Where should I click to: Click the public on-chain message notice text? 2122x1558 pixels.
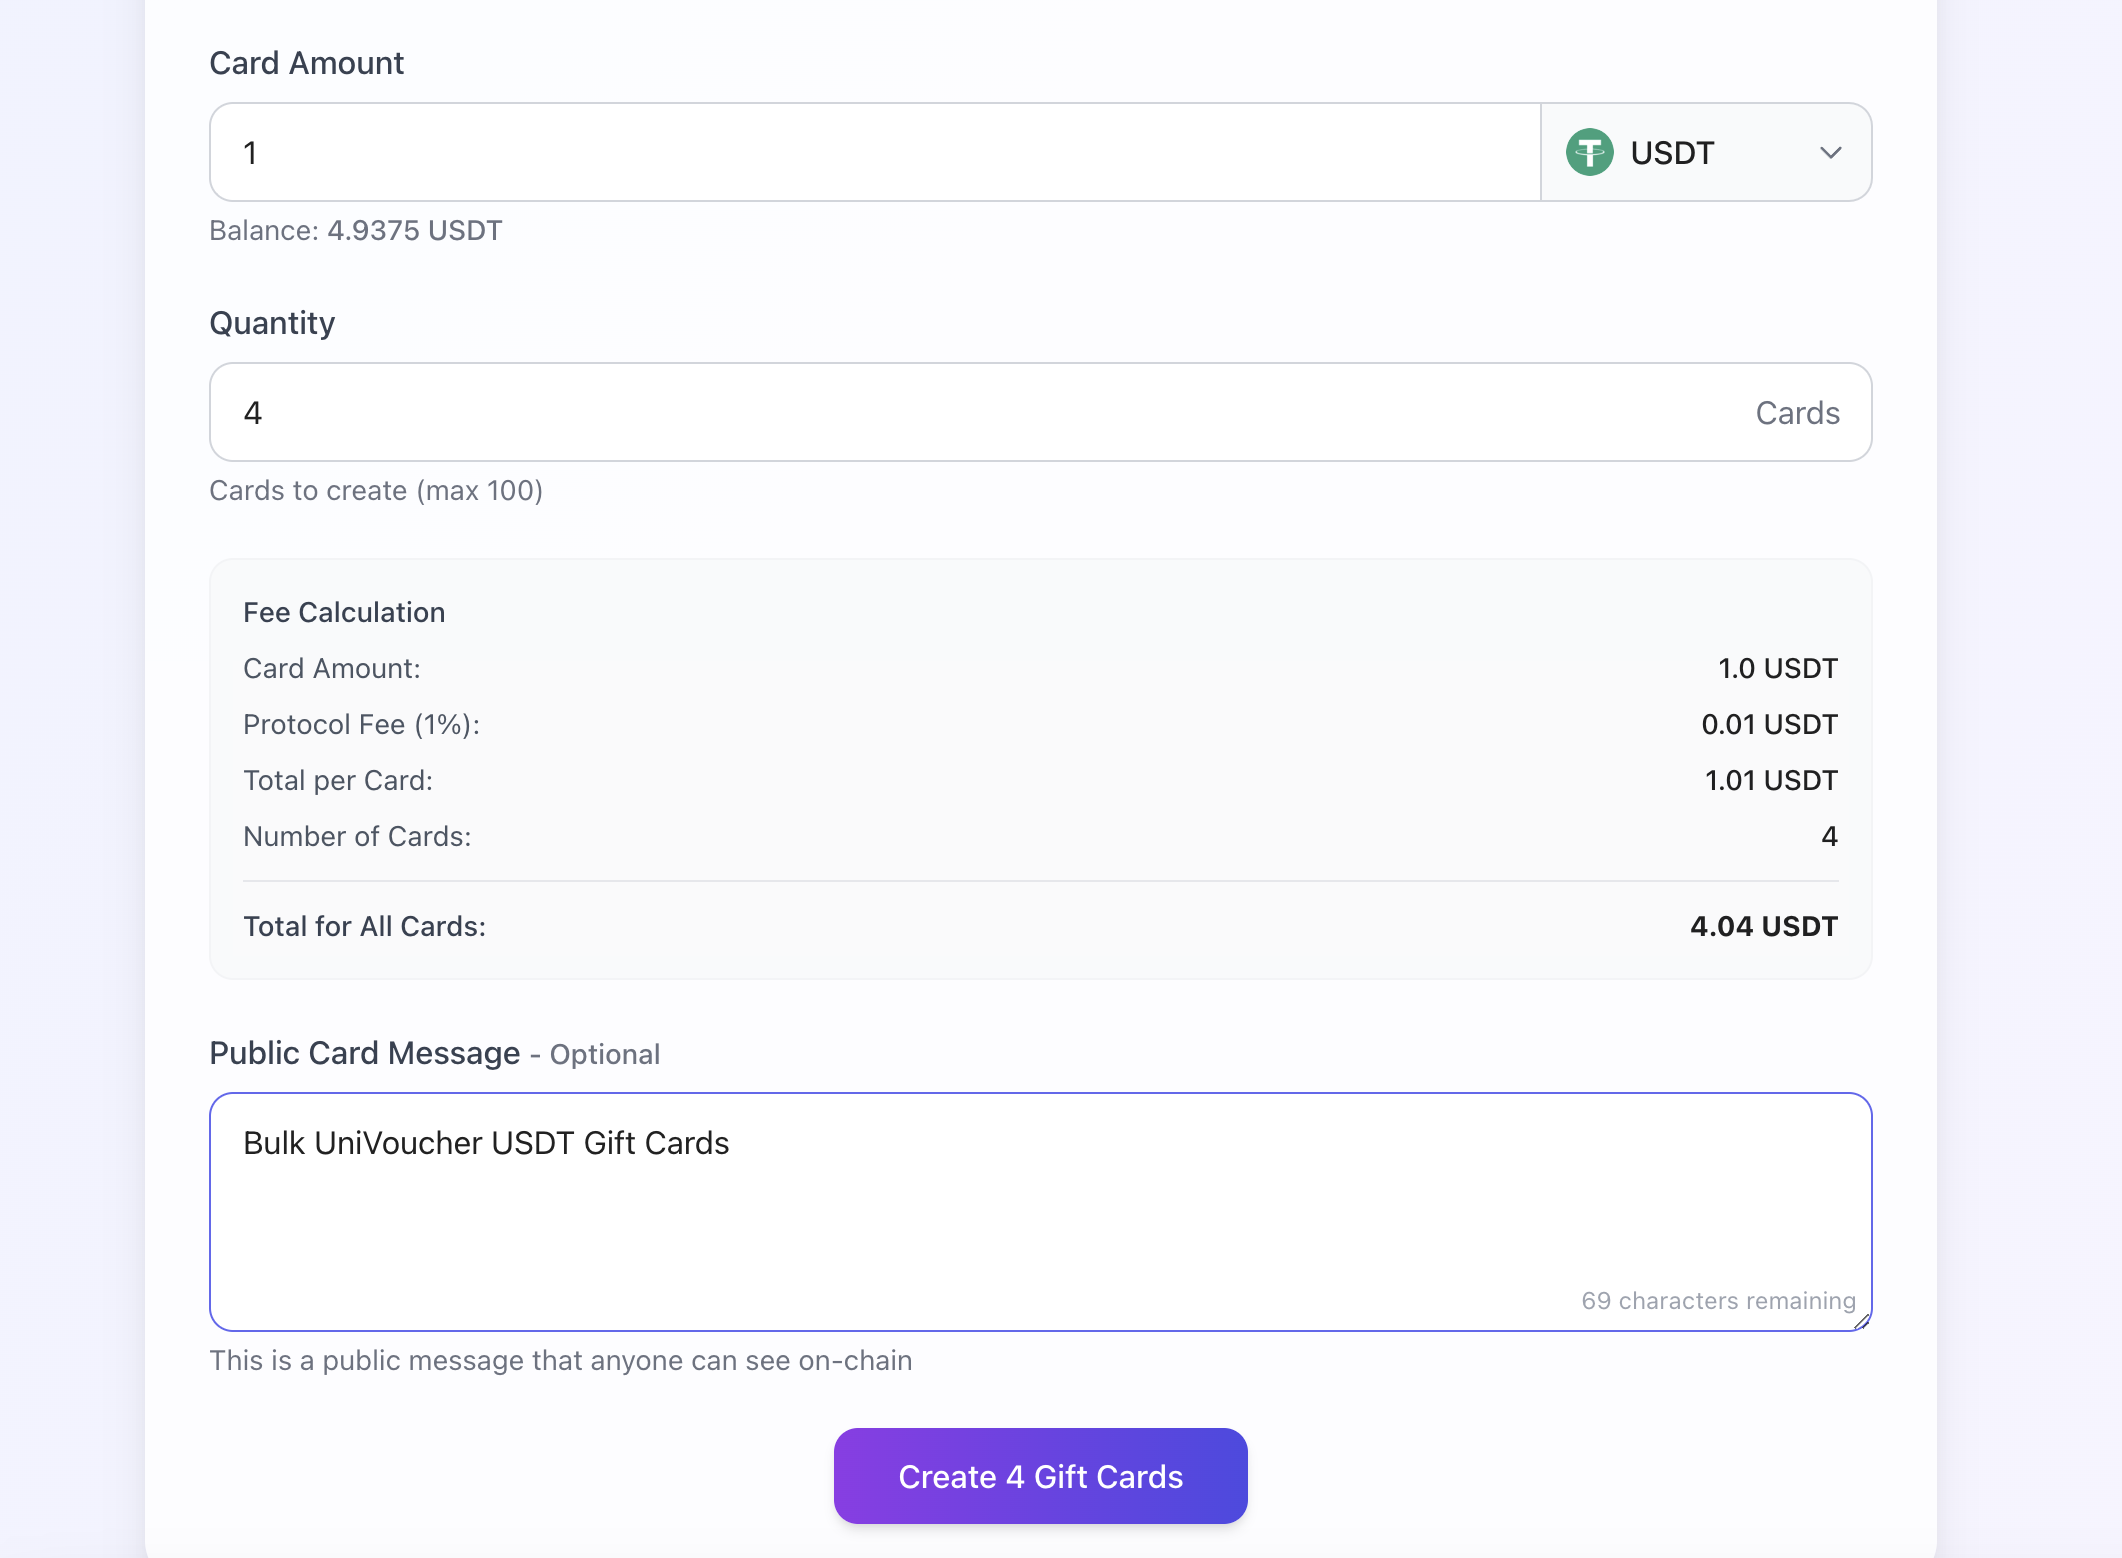[x=560, y=1360]
